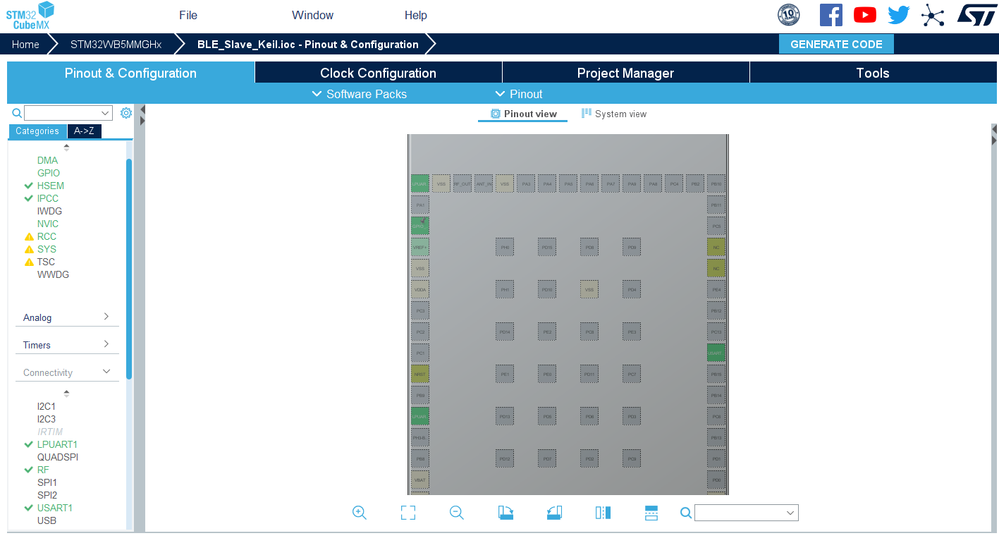The image size is (999, 534).
Task: Click the pin search magnifier icon
Action: 686,512
